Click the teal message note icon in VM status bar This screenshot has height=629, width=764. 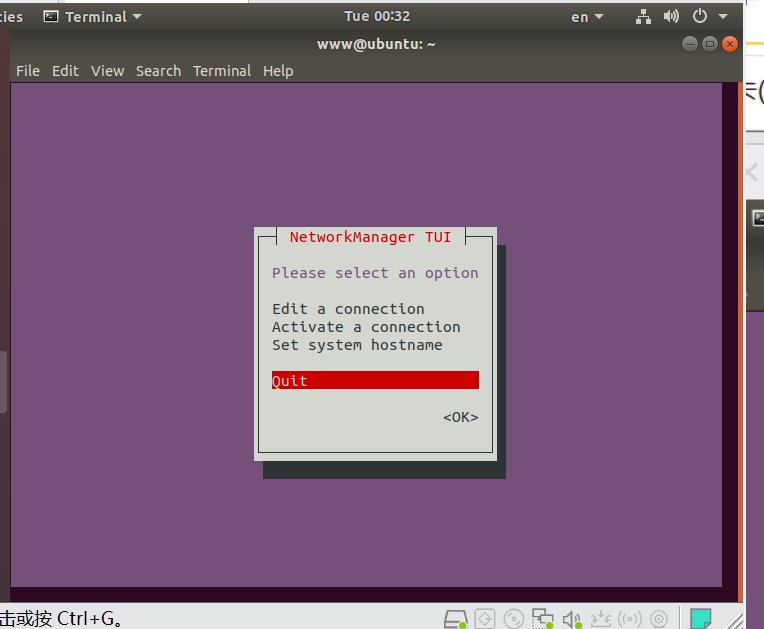(701, 619)
